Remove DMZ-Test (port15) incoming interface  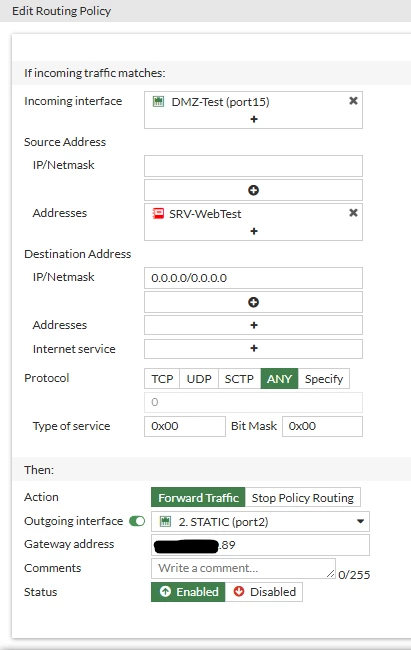(353, 101)
